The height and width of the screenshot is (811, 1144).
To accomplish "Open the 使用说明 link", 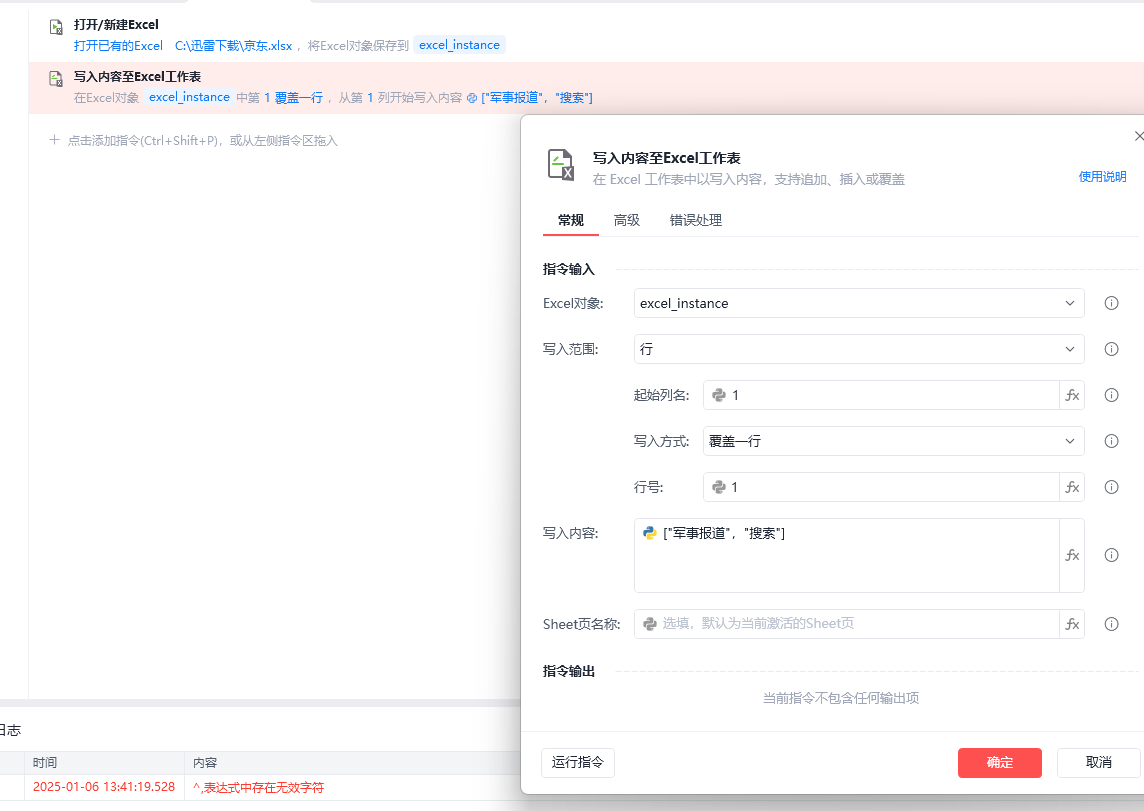I will pos(1102,176).
